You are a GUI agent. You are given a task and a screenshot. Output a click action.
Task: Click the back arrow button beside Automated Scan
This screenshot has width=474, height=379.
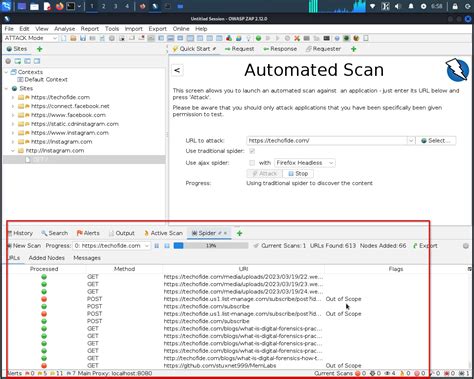pos(177,70)
